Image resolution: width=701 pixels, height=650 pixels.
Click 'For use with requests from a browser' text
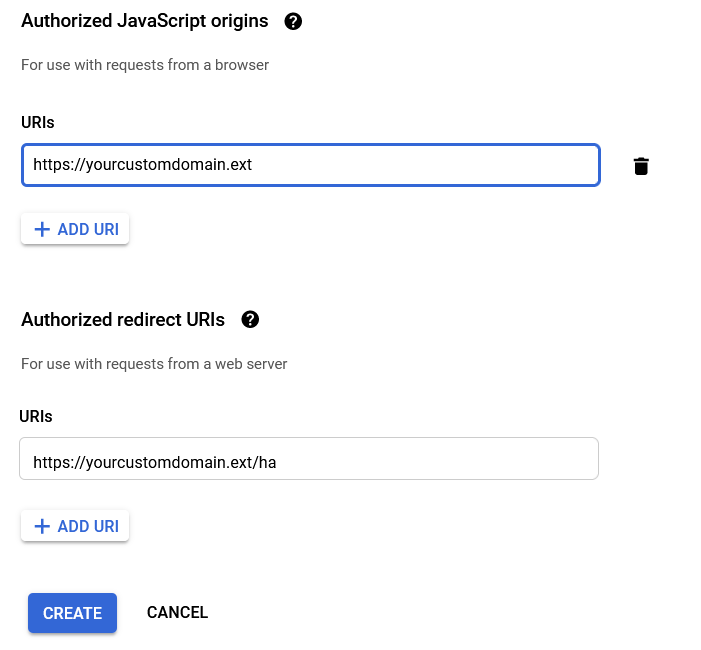[145, 65]
